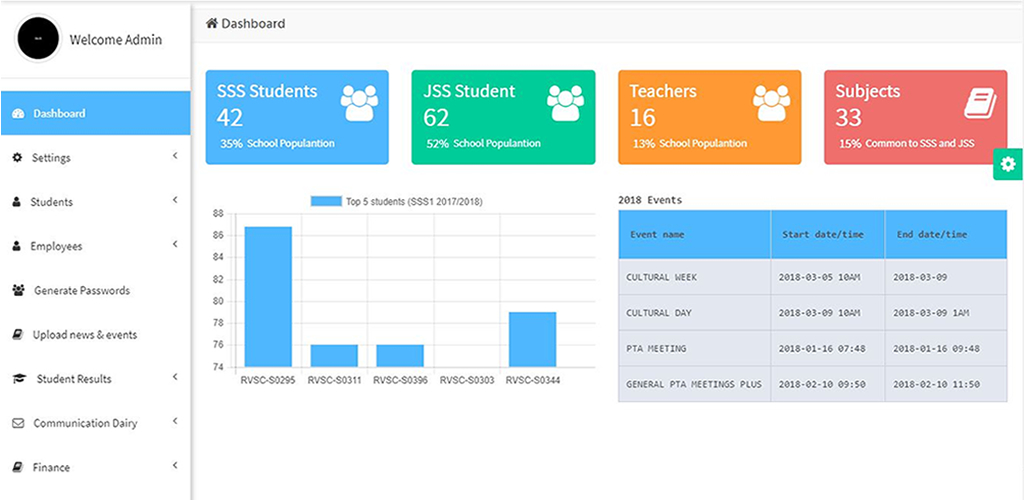This screenshot has height=500, width=1024.
Task: Click the group icon on JSS Student card
Action: (565, 101)
